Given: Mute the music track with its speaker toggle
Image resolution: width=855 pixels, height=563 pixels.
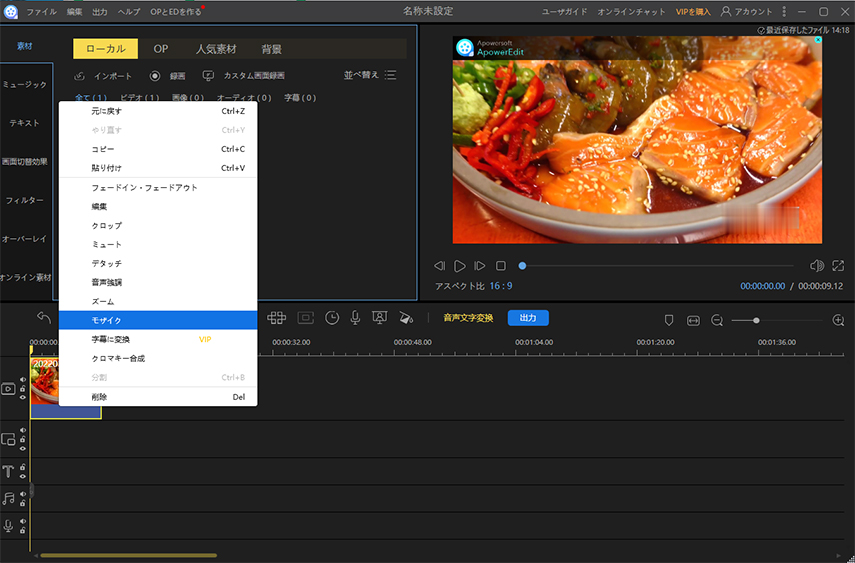Looking at the screenshot, I should tap(22, 493).
